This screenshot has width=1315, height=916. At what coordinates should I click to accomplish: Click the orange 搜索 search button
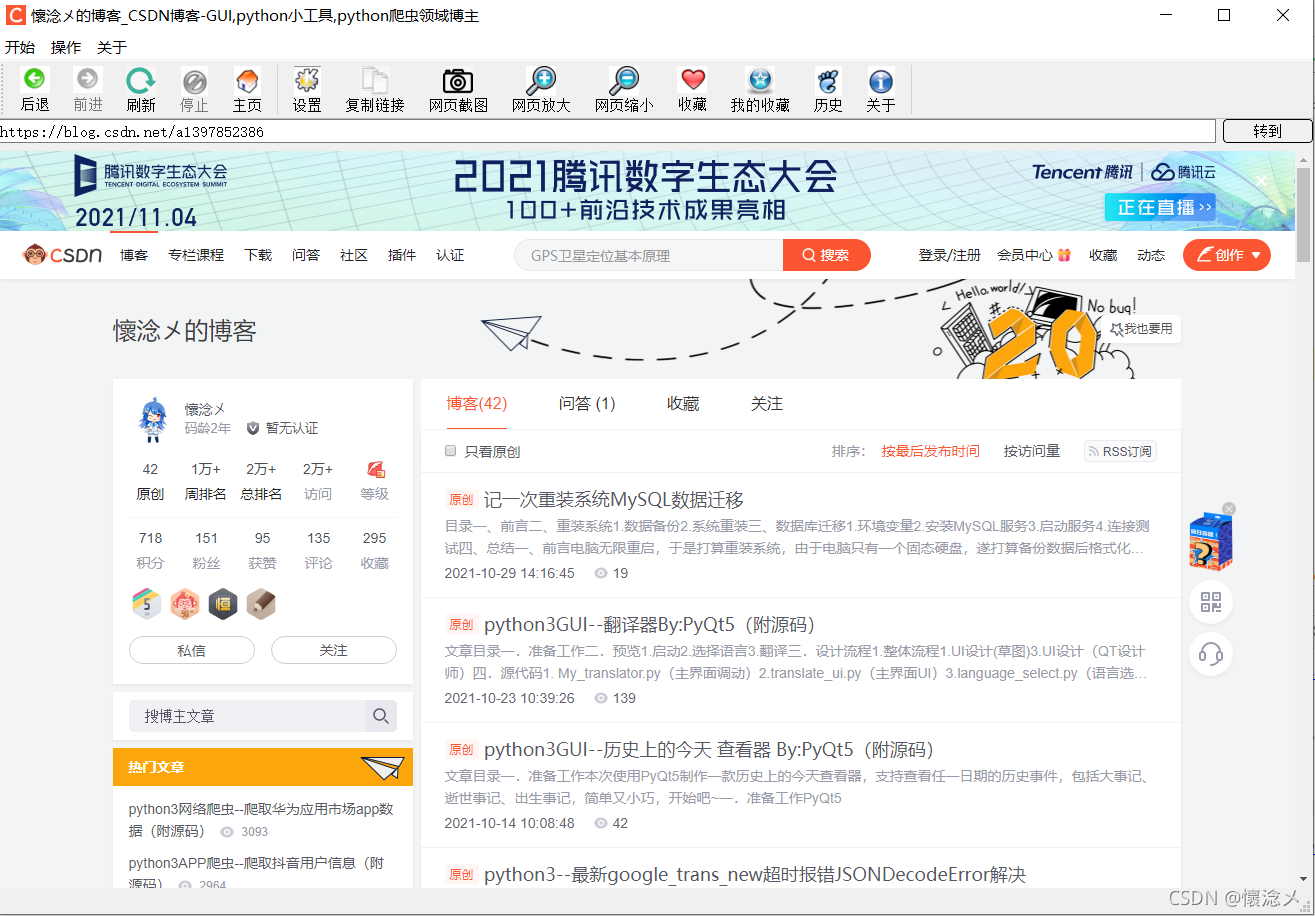tap(827, 255)
